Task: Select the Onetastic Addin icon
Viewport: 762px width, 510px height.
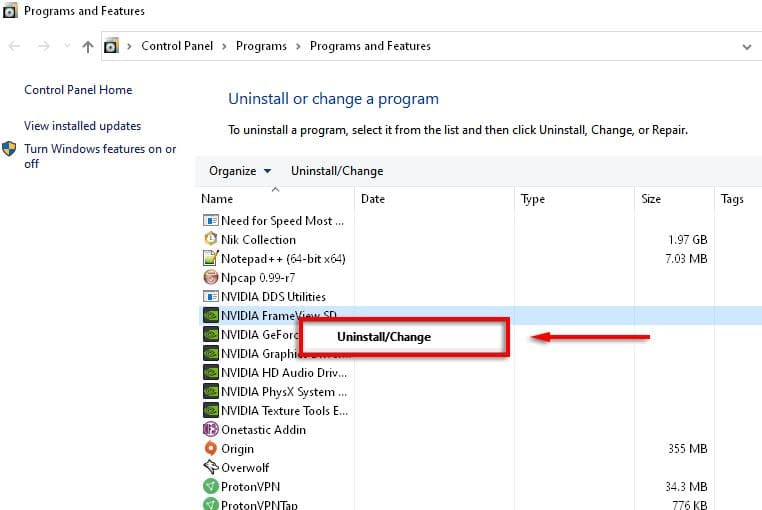Action: 211,430
